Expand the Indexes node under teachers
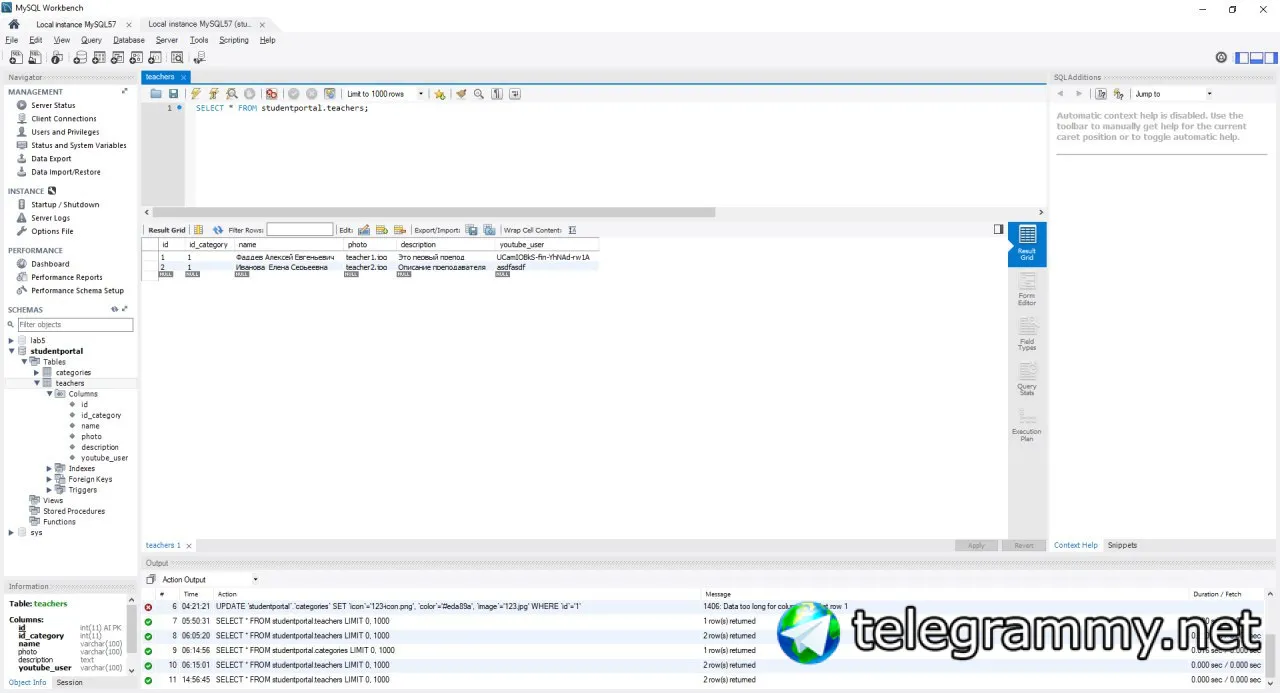 pos(49,468)
